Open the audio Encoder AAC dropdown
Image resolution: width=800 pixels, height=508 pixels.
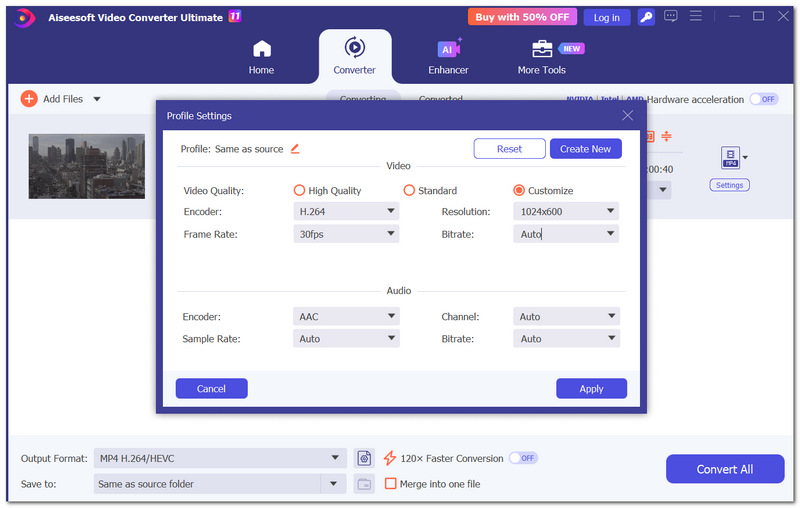click(346, 316)
